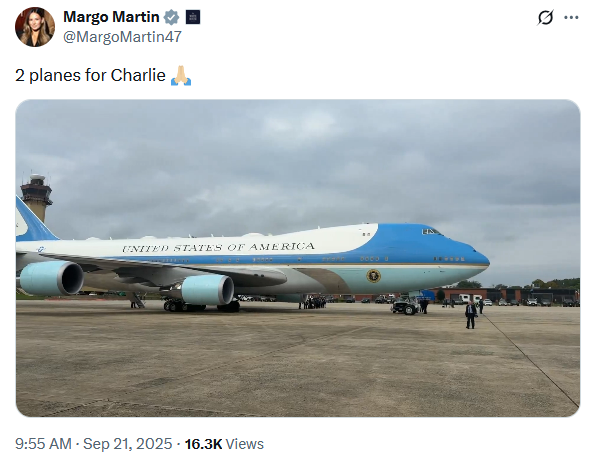Click the airport control tower in photo
593x463 pixels.
pos(36,197)
